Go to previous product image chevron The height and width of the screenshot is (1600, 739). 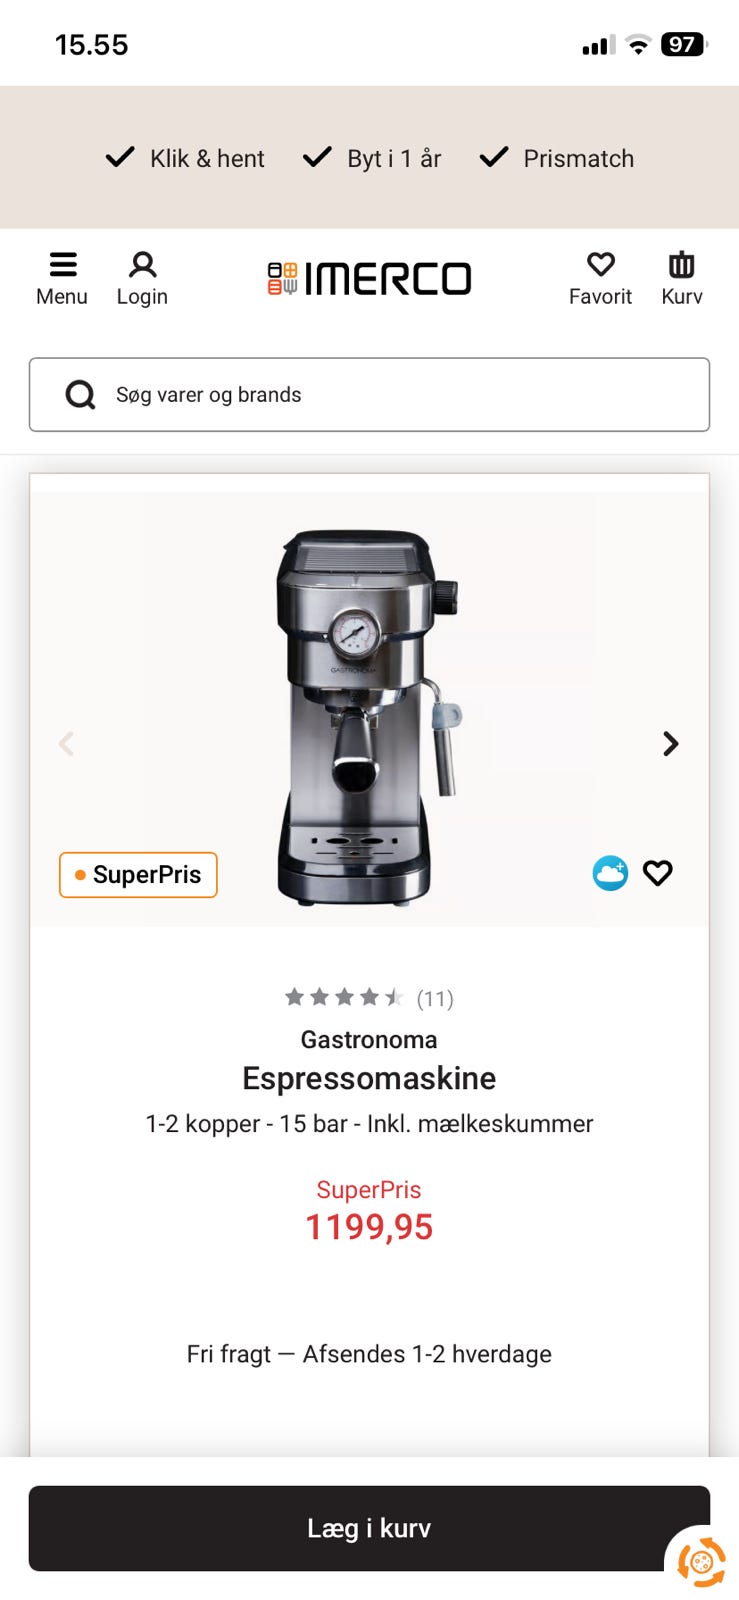click(x=67, y=743)
